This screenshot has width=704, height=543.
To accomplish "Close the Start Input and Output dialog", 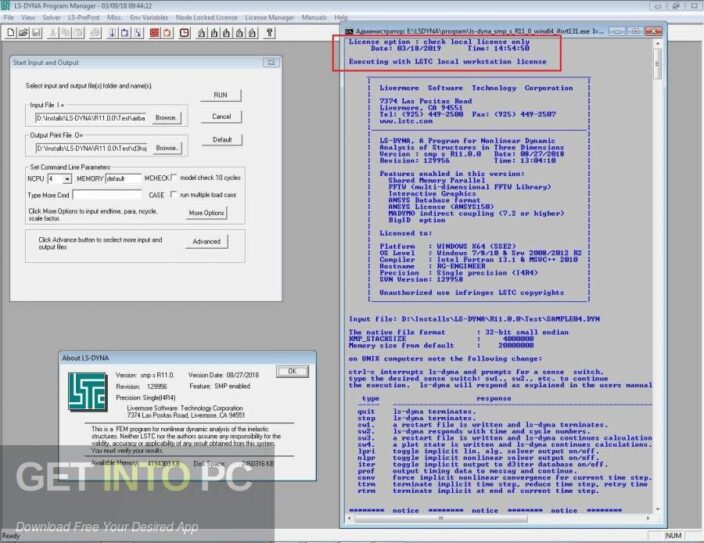I will (271, 62).
